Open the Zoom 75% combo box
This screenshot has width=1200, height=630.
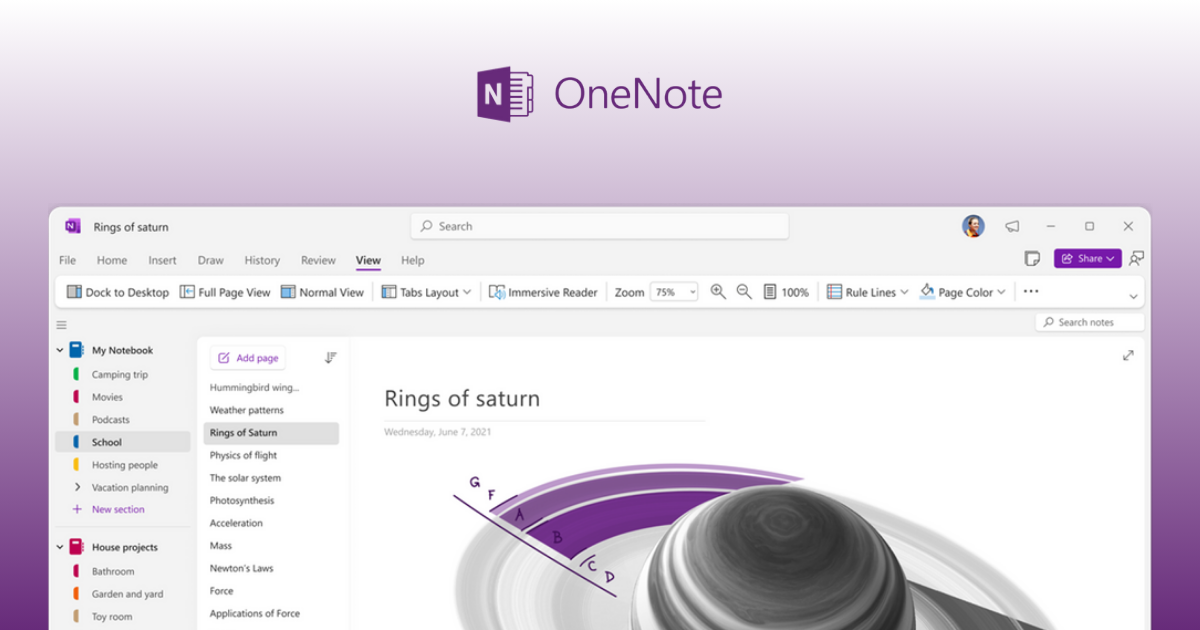click(x=674, y=292)
